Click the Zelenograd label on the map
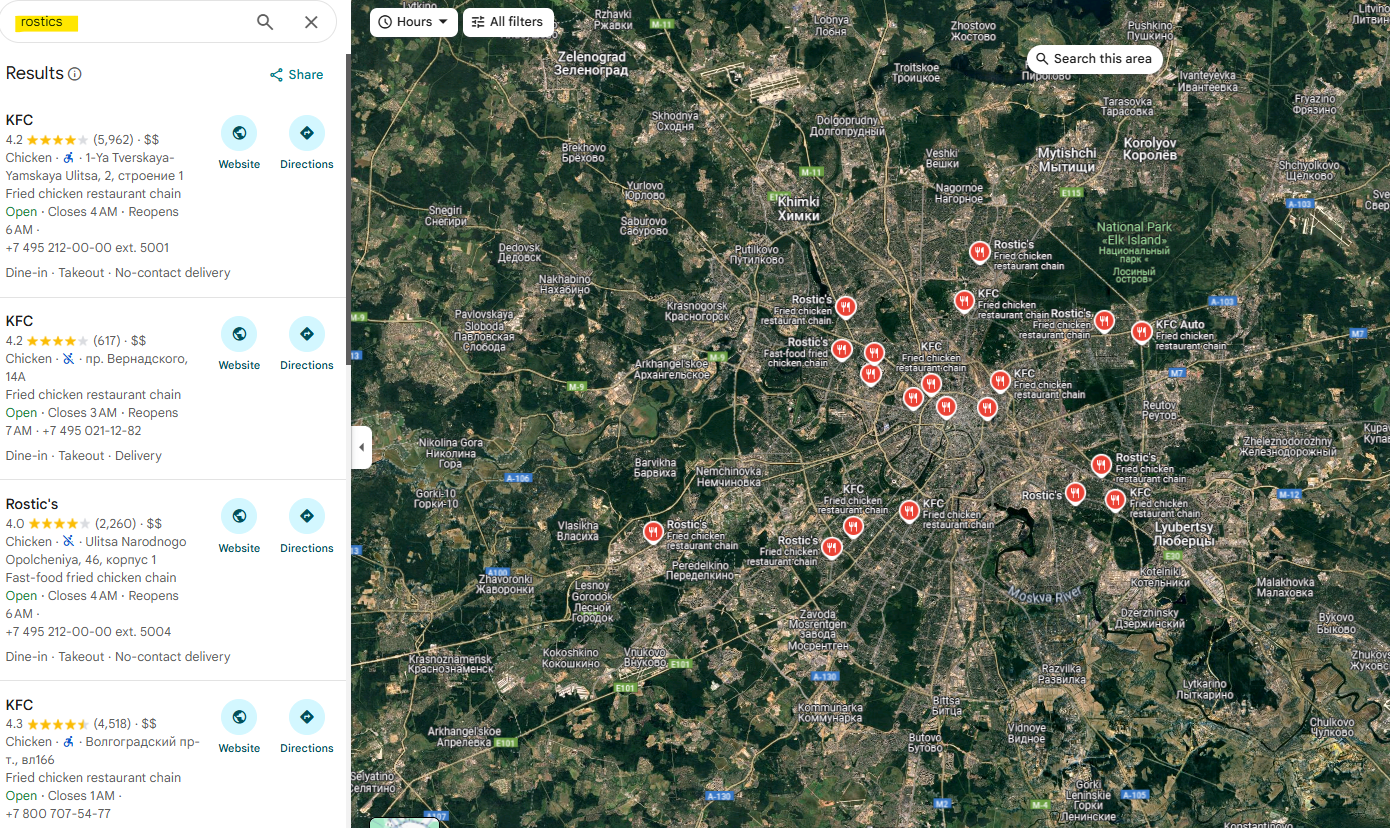 click(x=593, y=64)
